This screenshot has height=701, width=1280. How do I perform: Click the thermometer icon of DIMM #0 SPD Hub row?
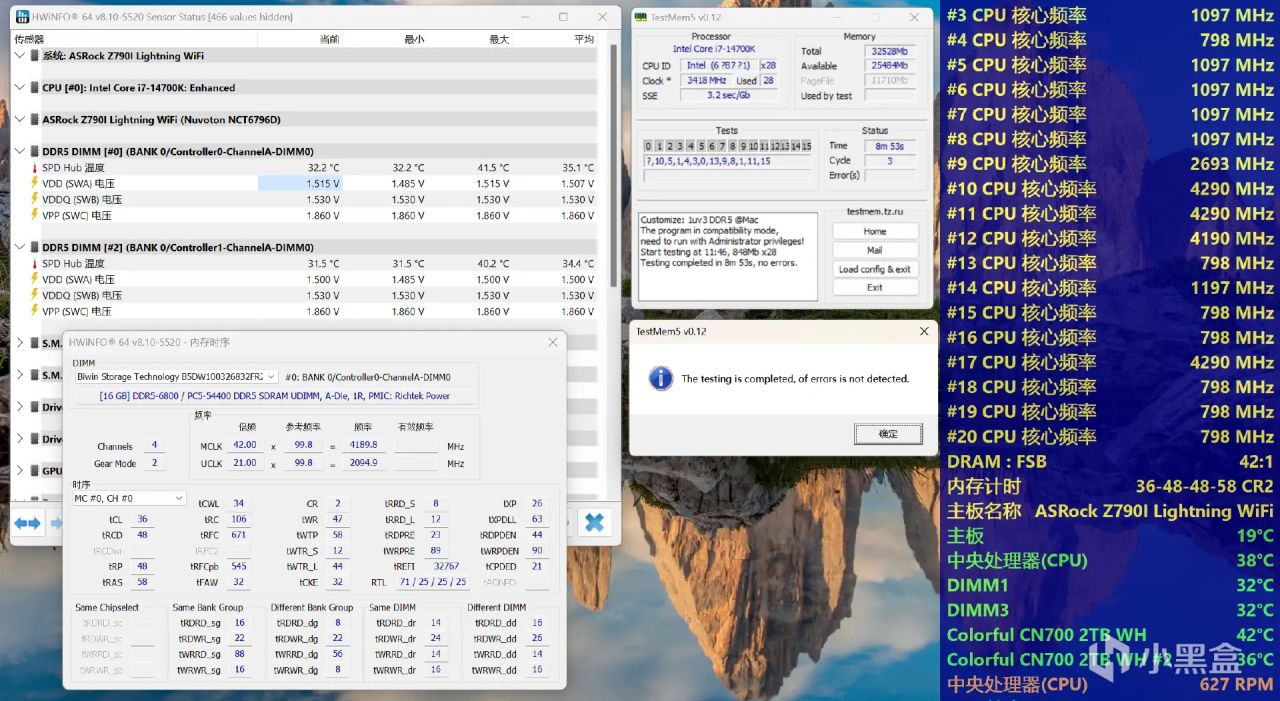pos(34,168)
